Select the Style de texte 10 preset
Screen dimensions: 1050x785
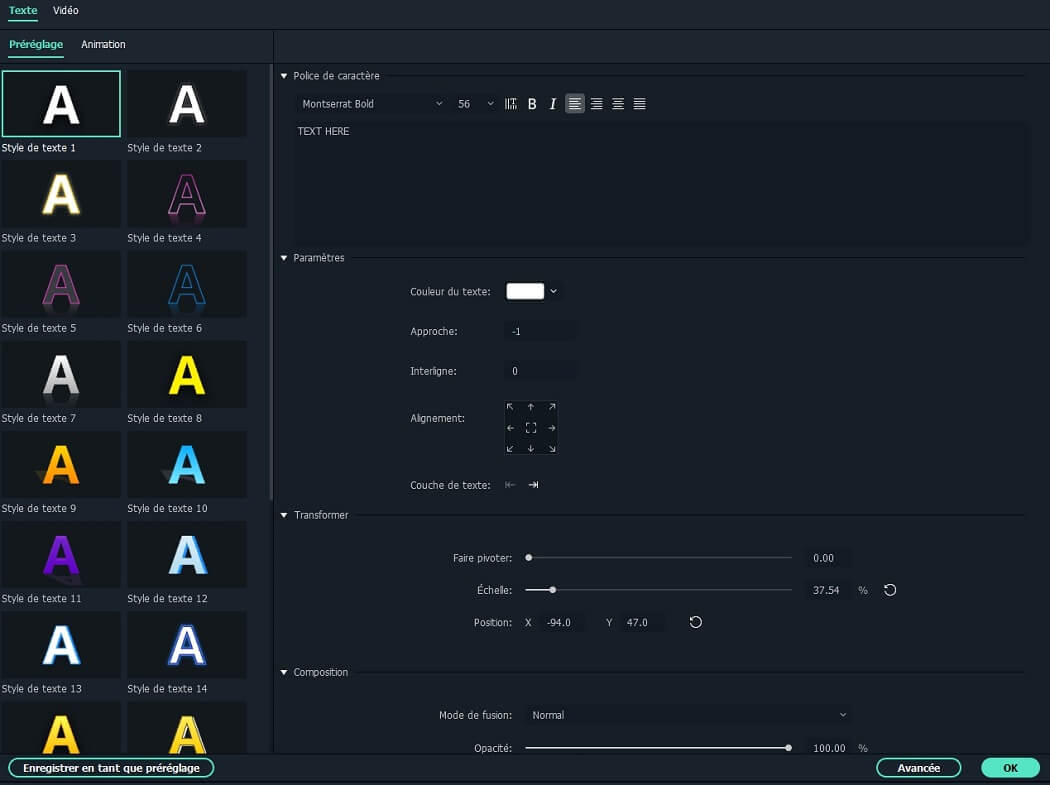pyautogui.click(x=187, y=465)
